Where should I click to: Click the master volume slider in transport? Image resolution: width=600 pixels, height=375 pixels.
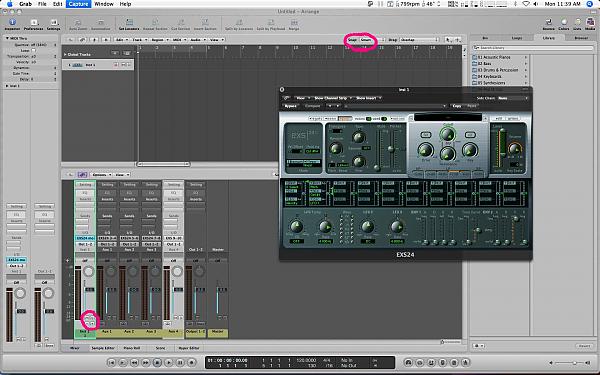569,362
